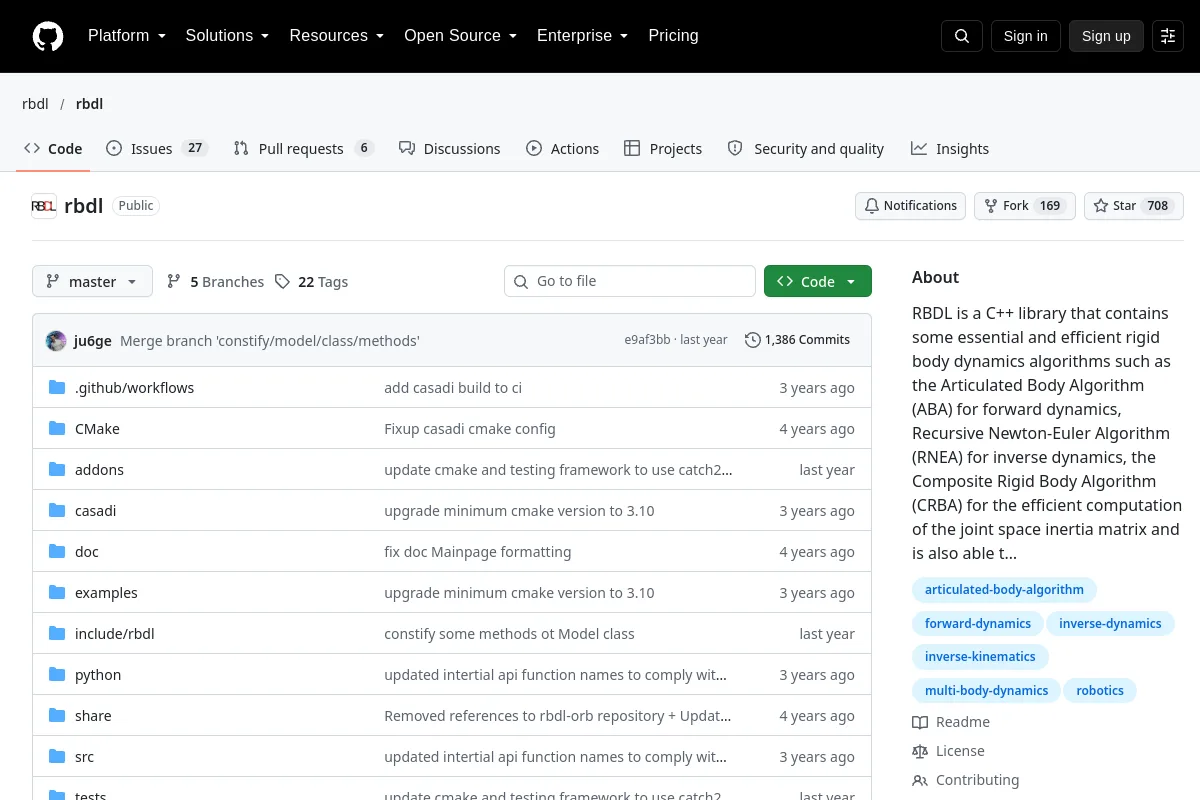Click the history clock icon by Commits
The width and height of the screenshot is (1200, 800).
pyautogui.click(x=753, y=340)
